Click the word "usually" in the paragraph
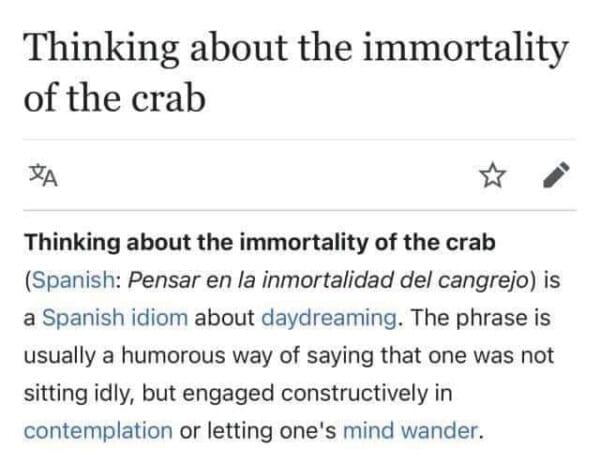This screenshot has height=463, width=600. click(55, 356)
